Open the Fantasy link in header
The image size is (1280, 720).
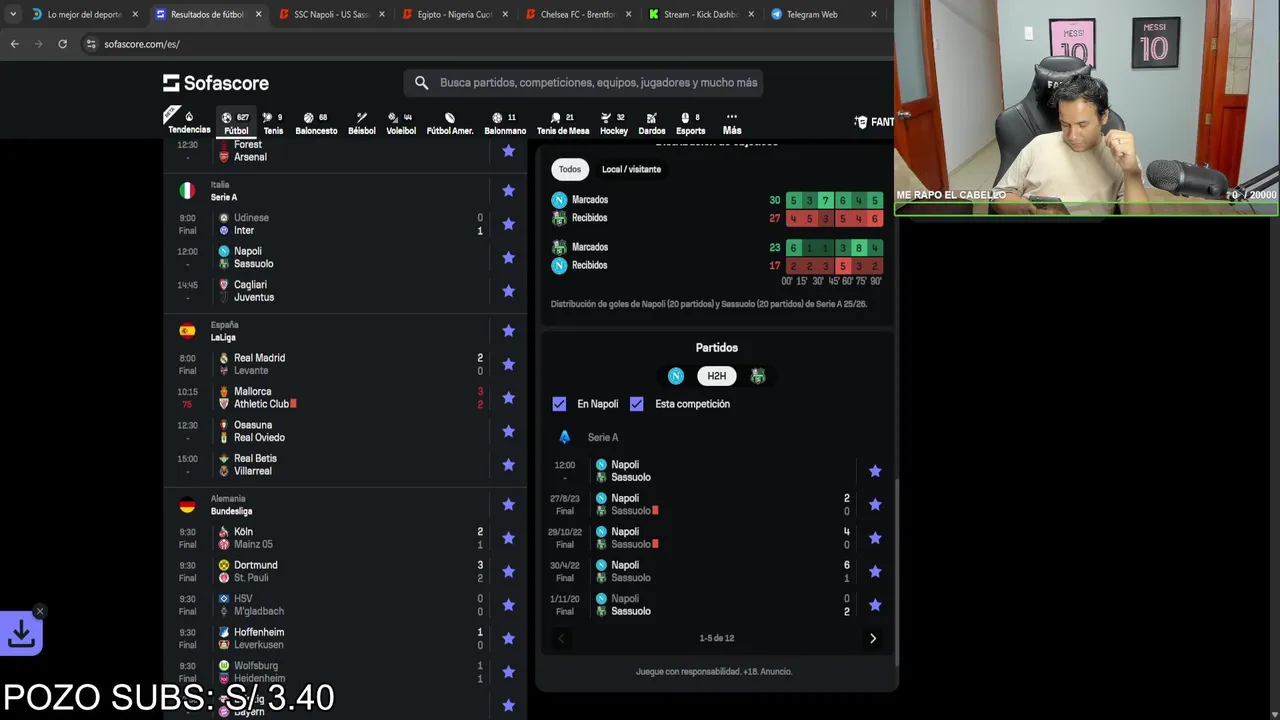874,122
